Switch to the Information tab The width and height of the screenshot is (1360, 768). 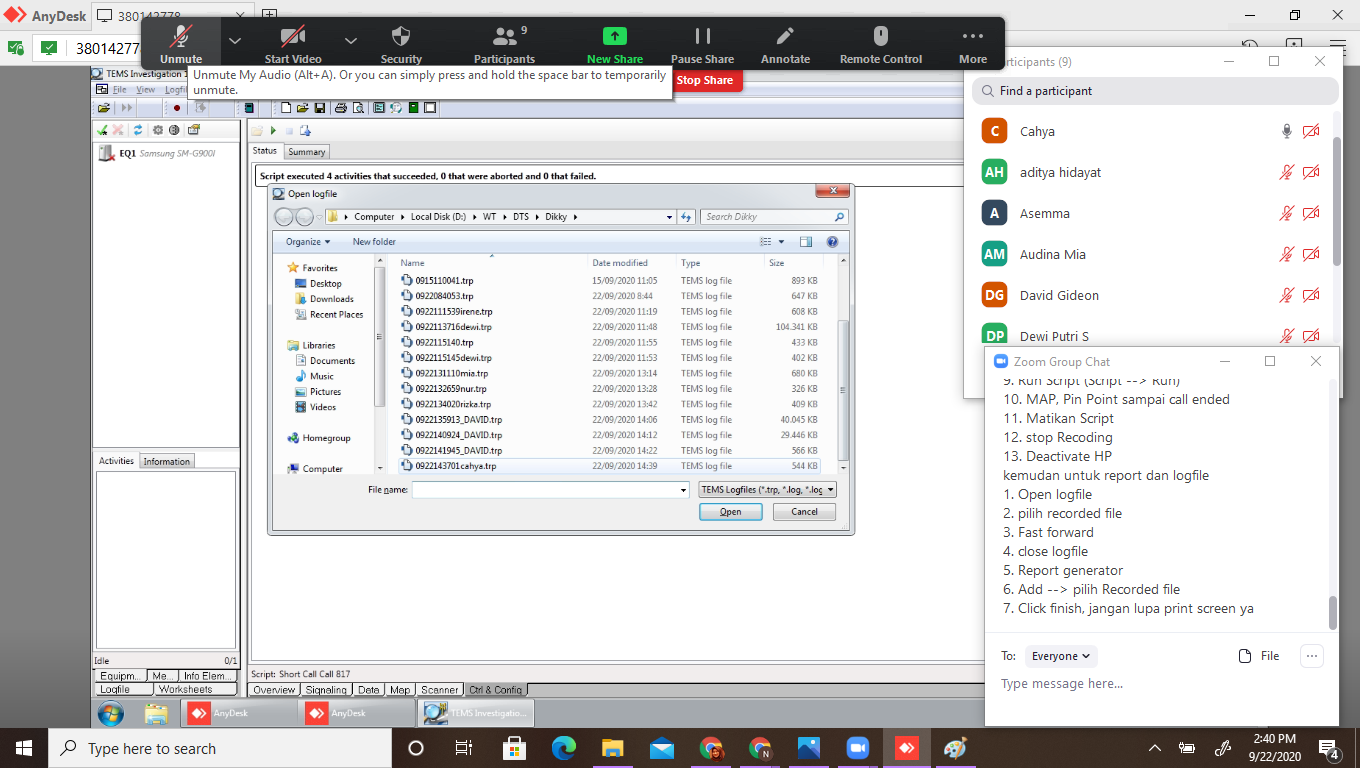(x=166, y=461)
